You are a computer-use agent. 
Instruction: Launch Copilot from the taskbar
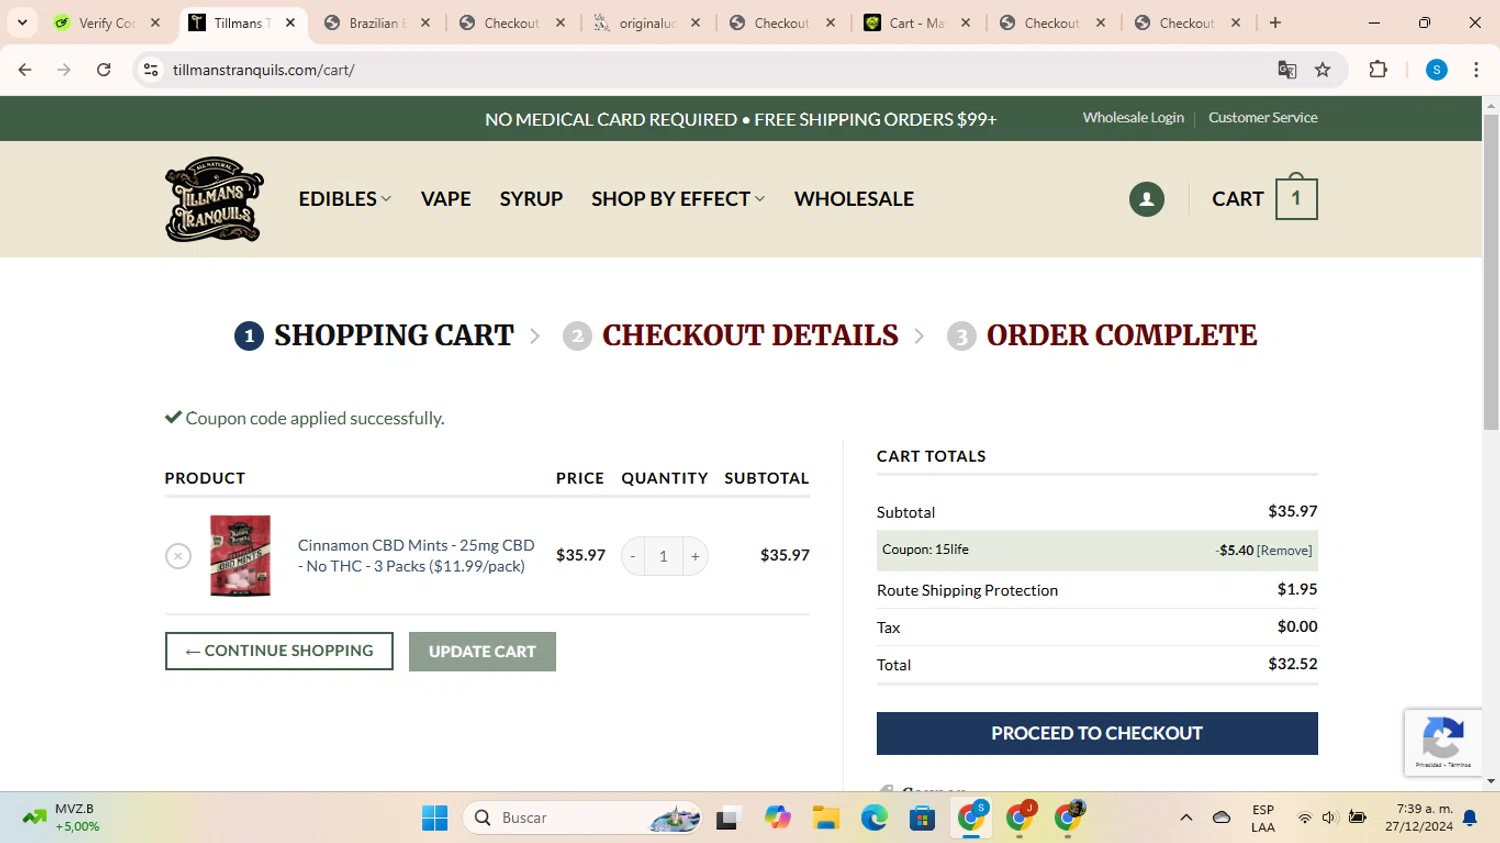click(x=777, y=818)
